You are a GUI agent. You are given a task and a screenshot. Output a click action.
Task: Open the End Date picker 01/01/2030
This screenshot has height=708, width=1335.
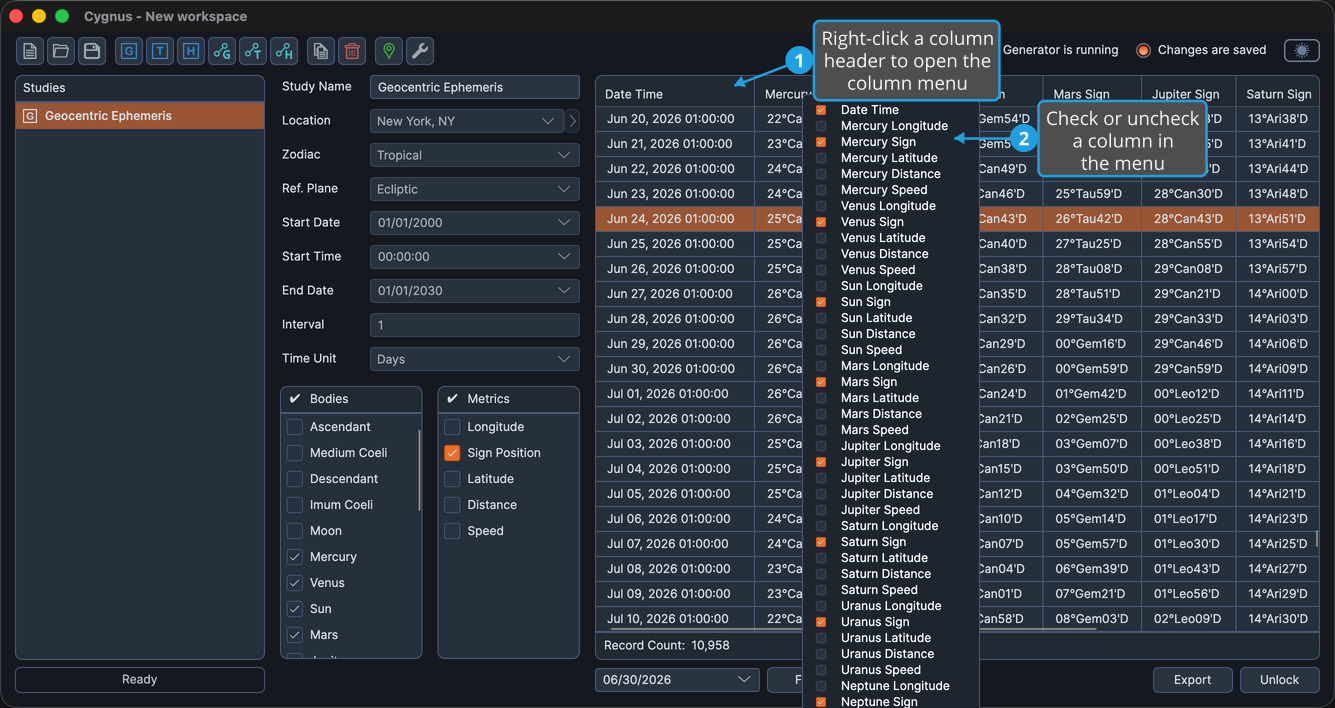coord(475,291)
